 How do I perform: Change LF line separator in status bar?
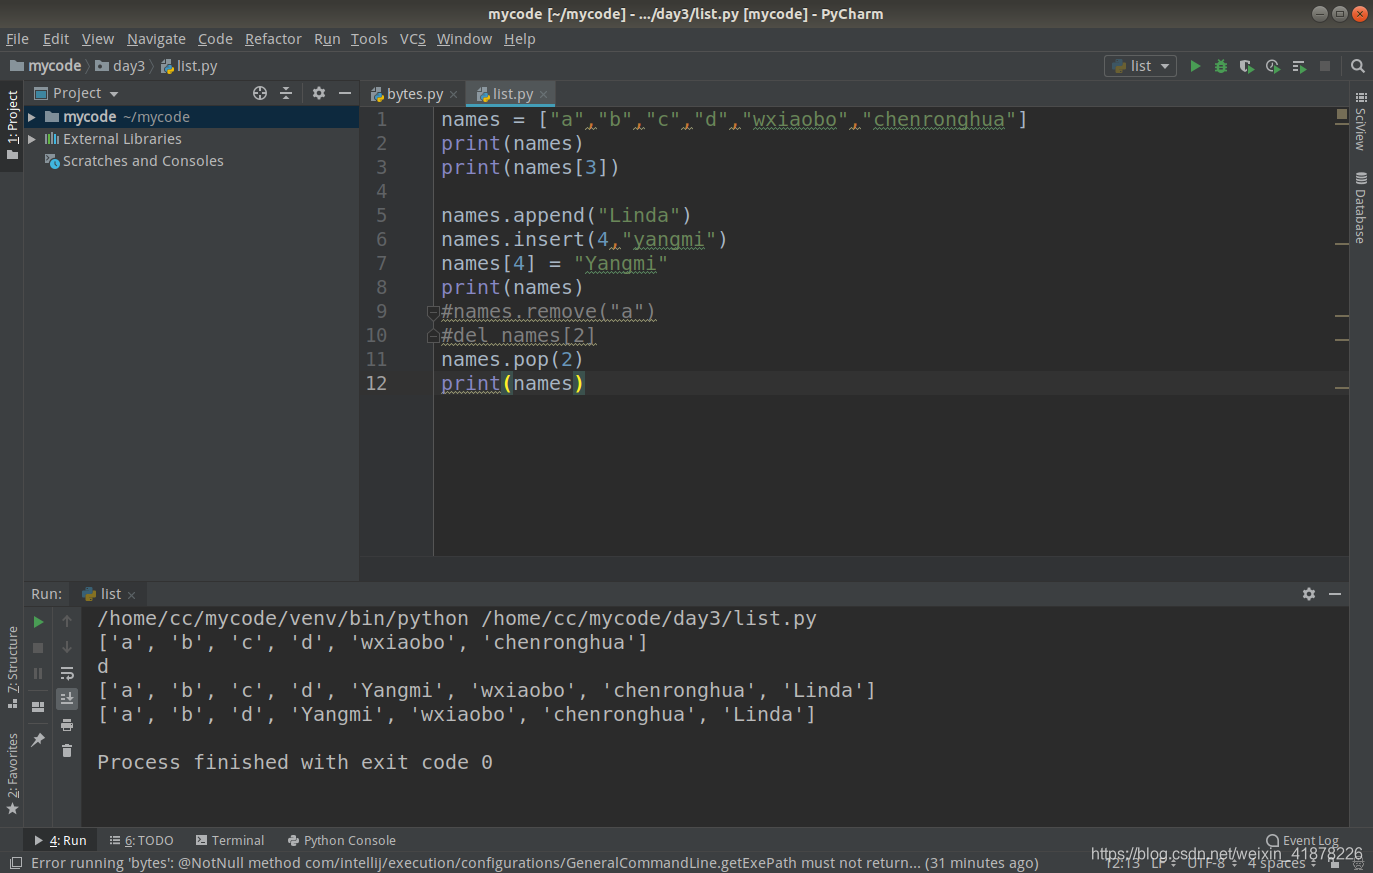1164,863
